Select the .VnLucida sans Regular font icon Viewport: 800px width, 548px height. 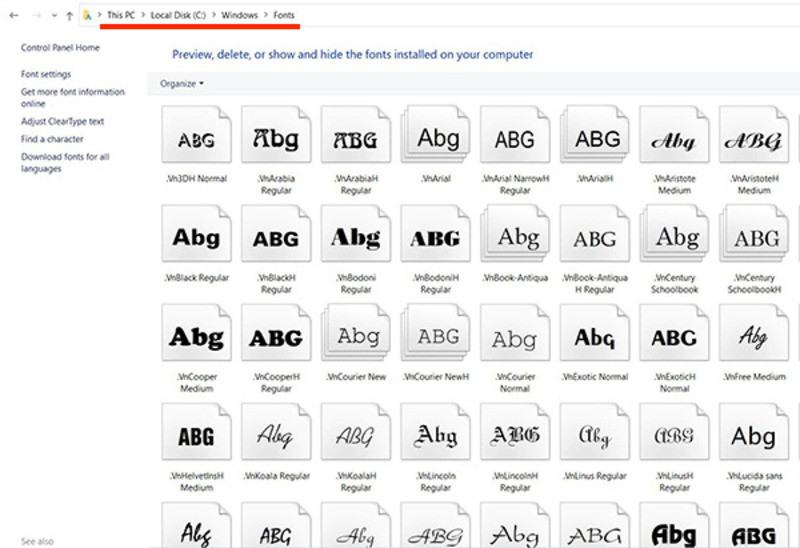(754, 431)
